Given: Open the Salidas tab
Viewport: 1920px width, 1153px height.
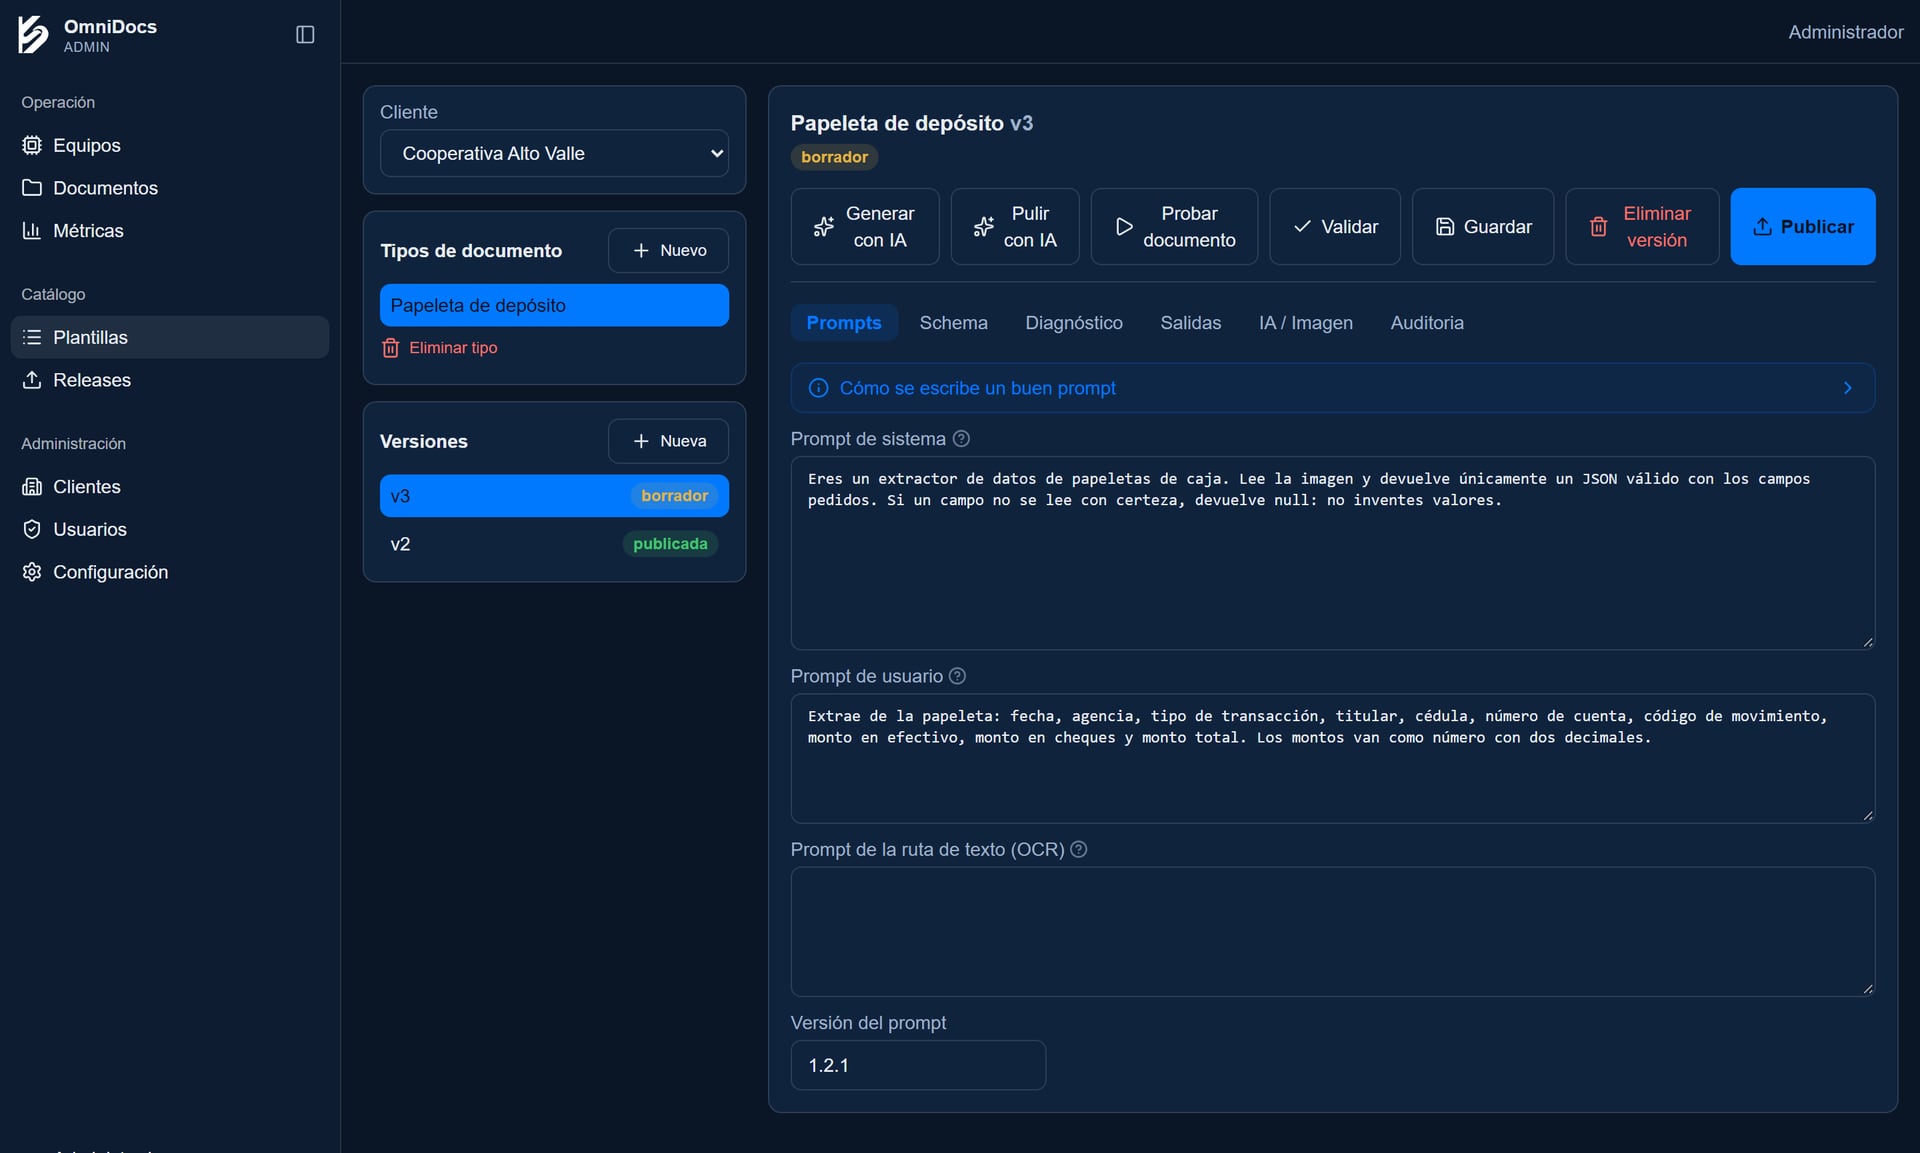Looking at the screenshot, I should tap(1190, 323).
